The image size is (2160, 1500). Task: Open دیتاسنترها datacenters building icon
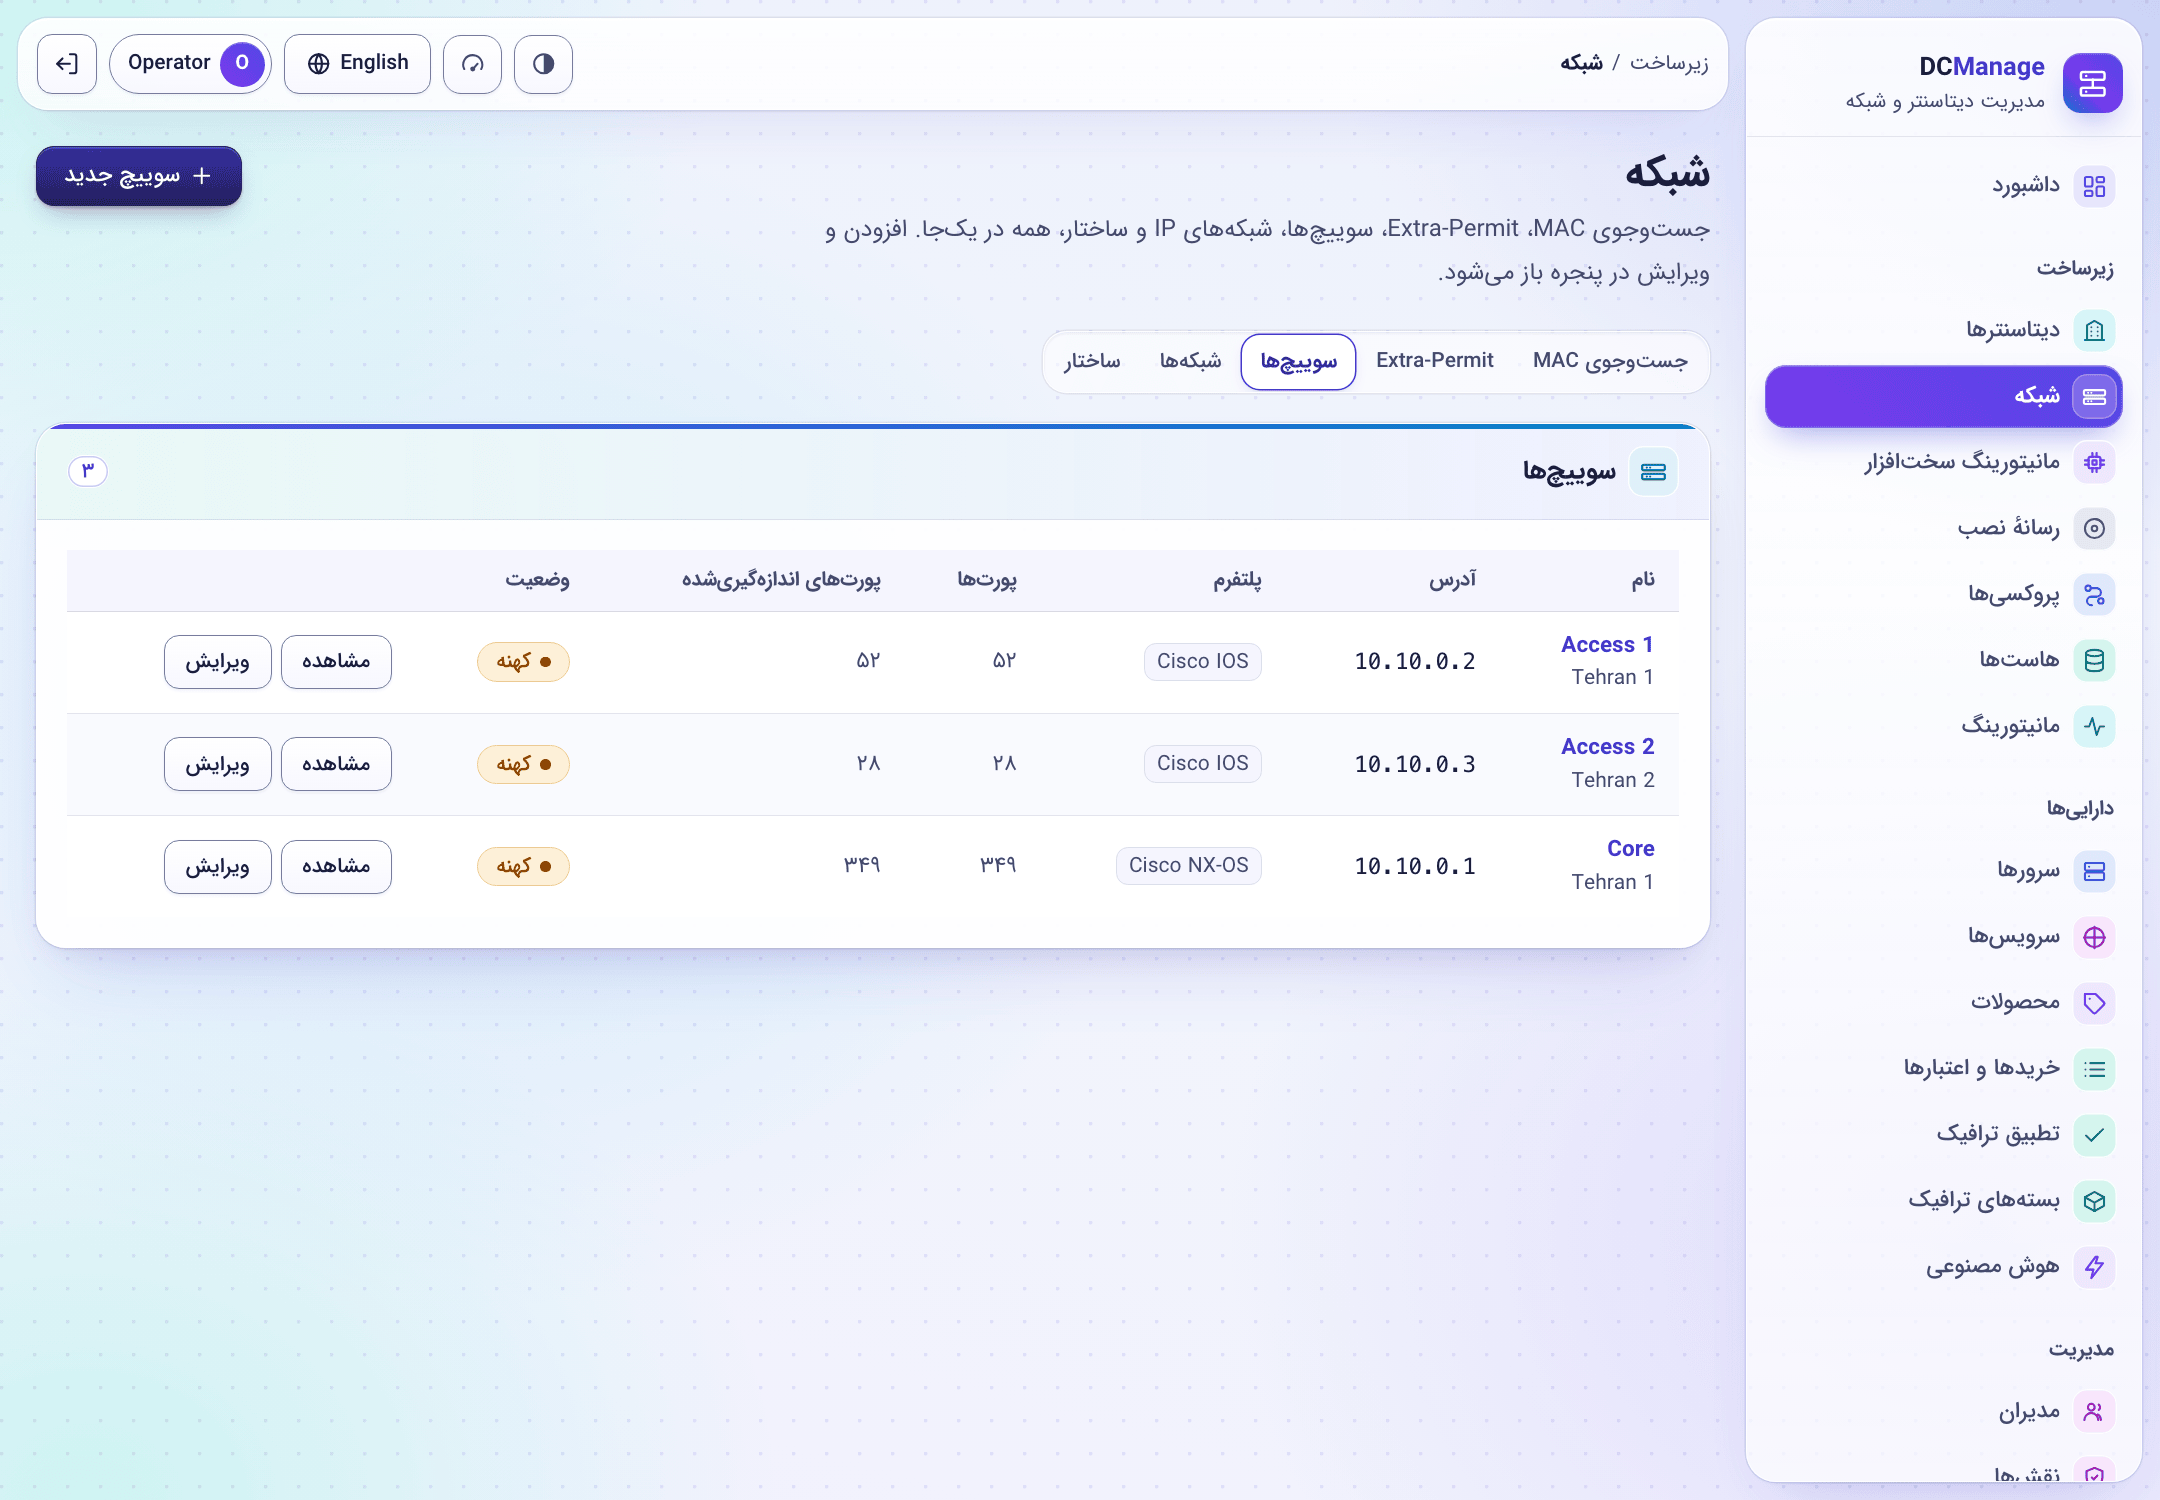coord(2094,331)
